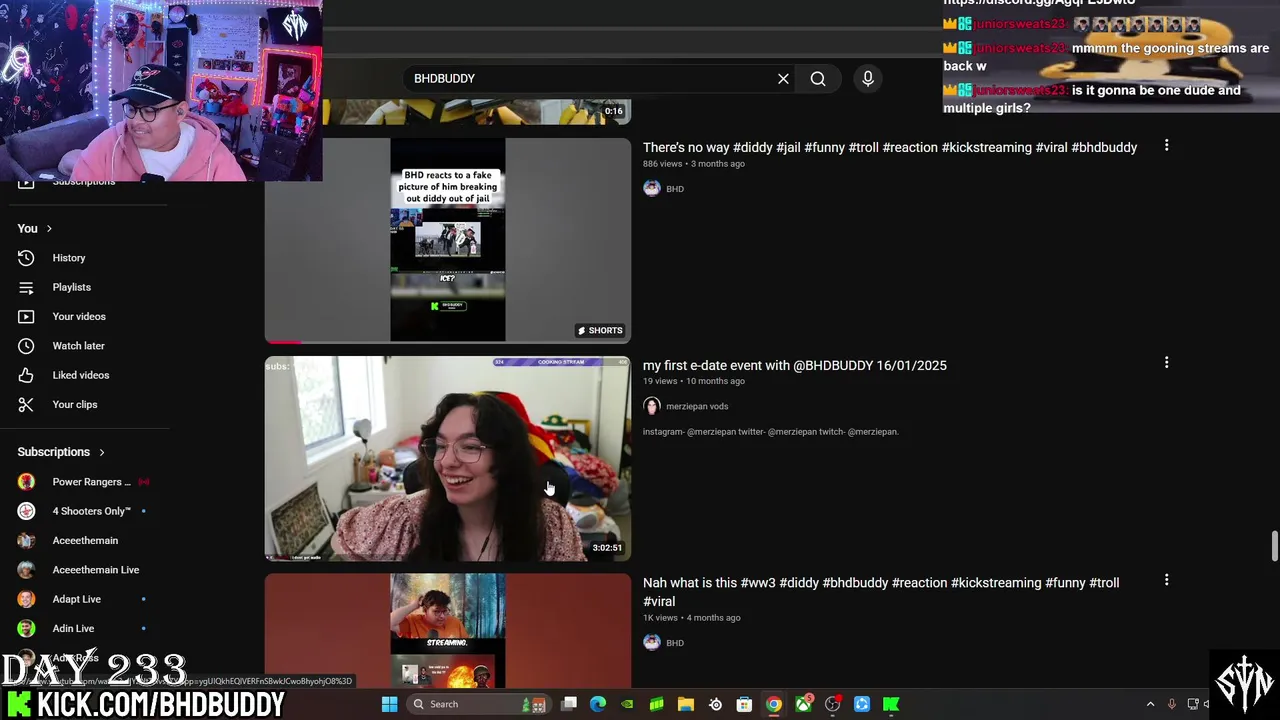Image resolution: width=1280 pixels, height=720 pixels.
Task: Start voice search with the microphone icon
Action: (868, 78)
